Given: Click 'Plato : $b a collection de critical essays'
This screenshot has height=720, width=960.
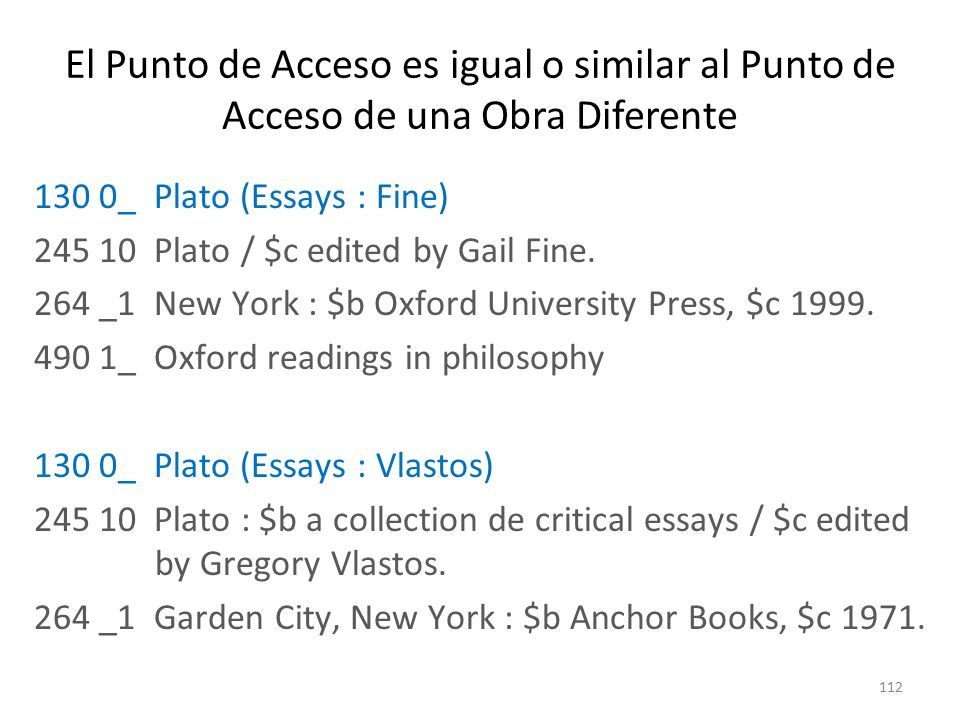Looking at the screenshot, I should [446, 520].
